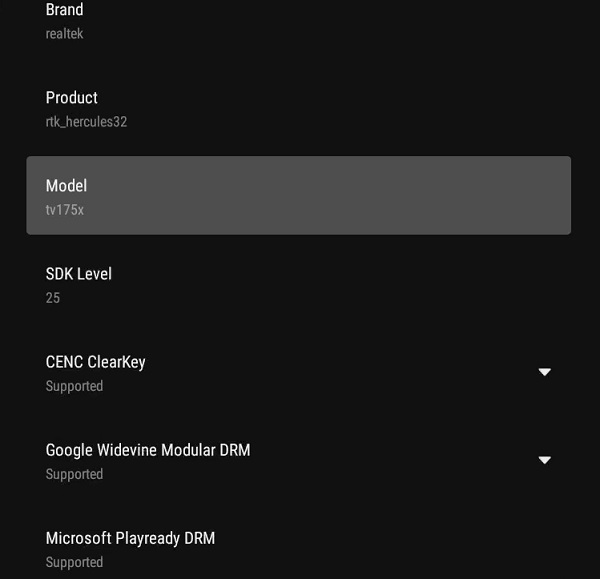The height and width of the screenshot is (579, 600).
Task: Select the Brand heading
Action: 64,9
